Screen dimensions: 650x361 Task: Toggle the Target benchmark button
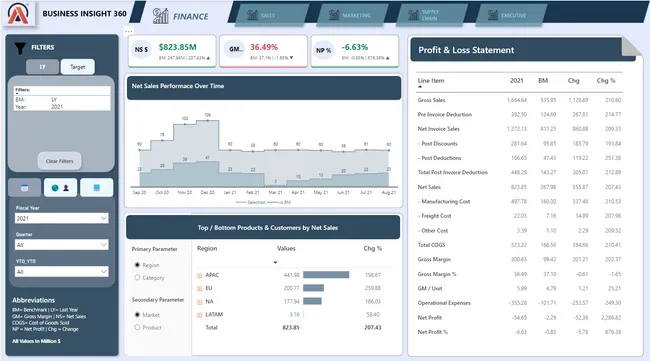(78, 67)
